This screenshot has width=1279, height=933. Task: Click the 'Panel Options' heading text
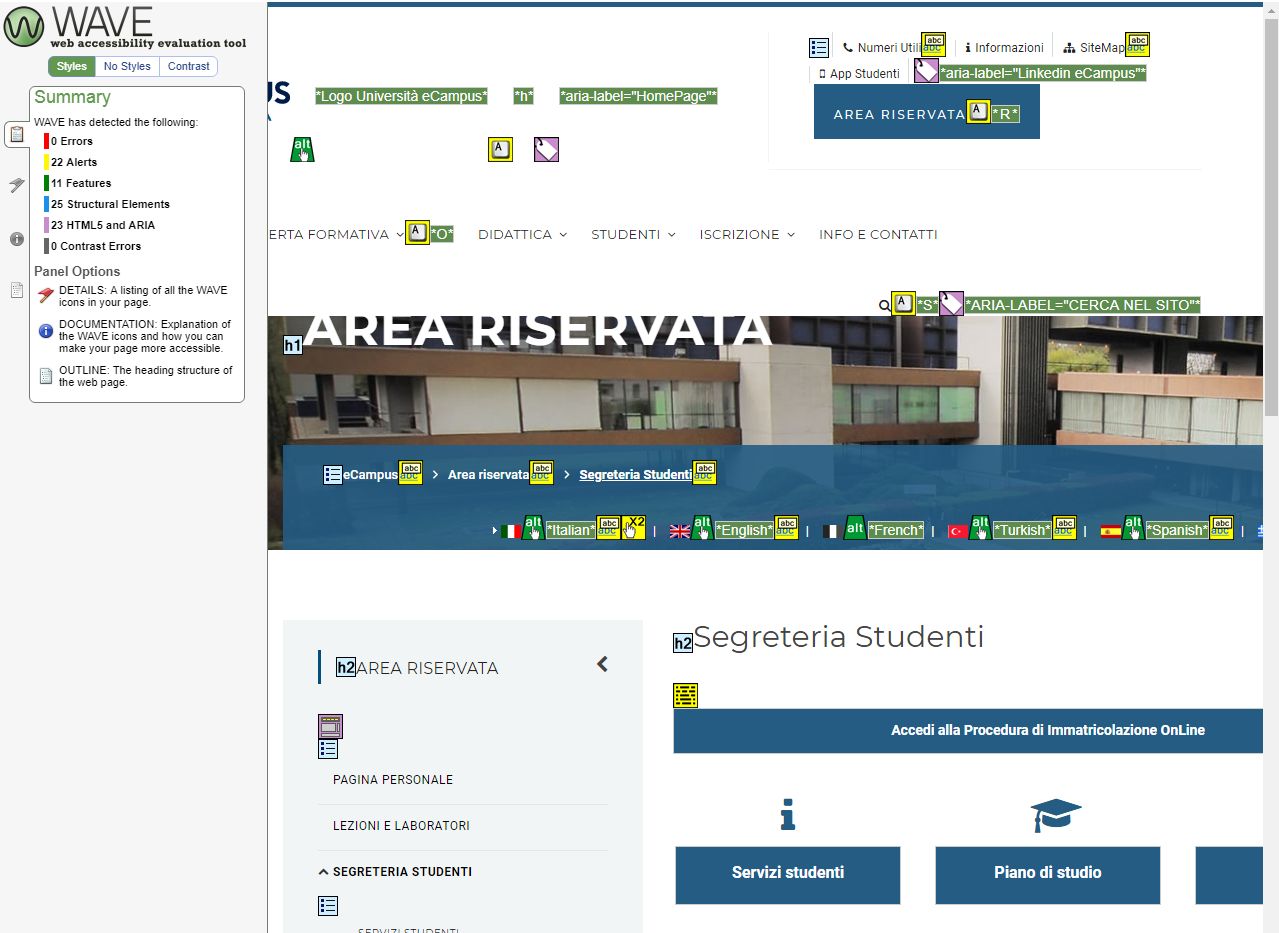coord(77,271)
